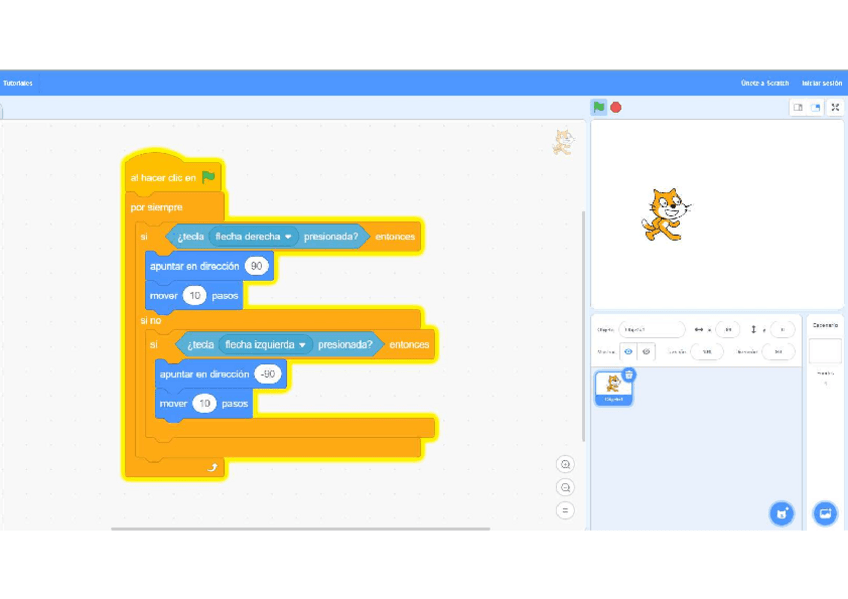Screen dimensions: 848x599
Task: Show the sprite using the open eye toggle
Action: tap(628, 351)
